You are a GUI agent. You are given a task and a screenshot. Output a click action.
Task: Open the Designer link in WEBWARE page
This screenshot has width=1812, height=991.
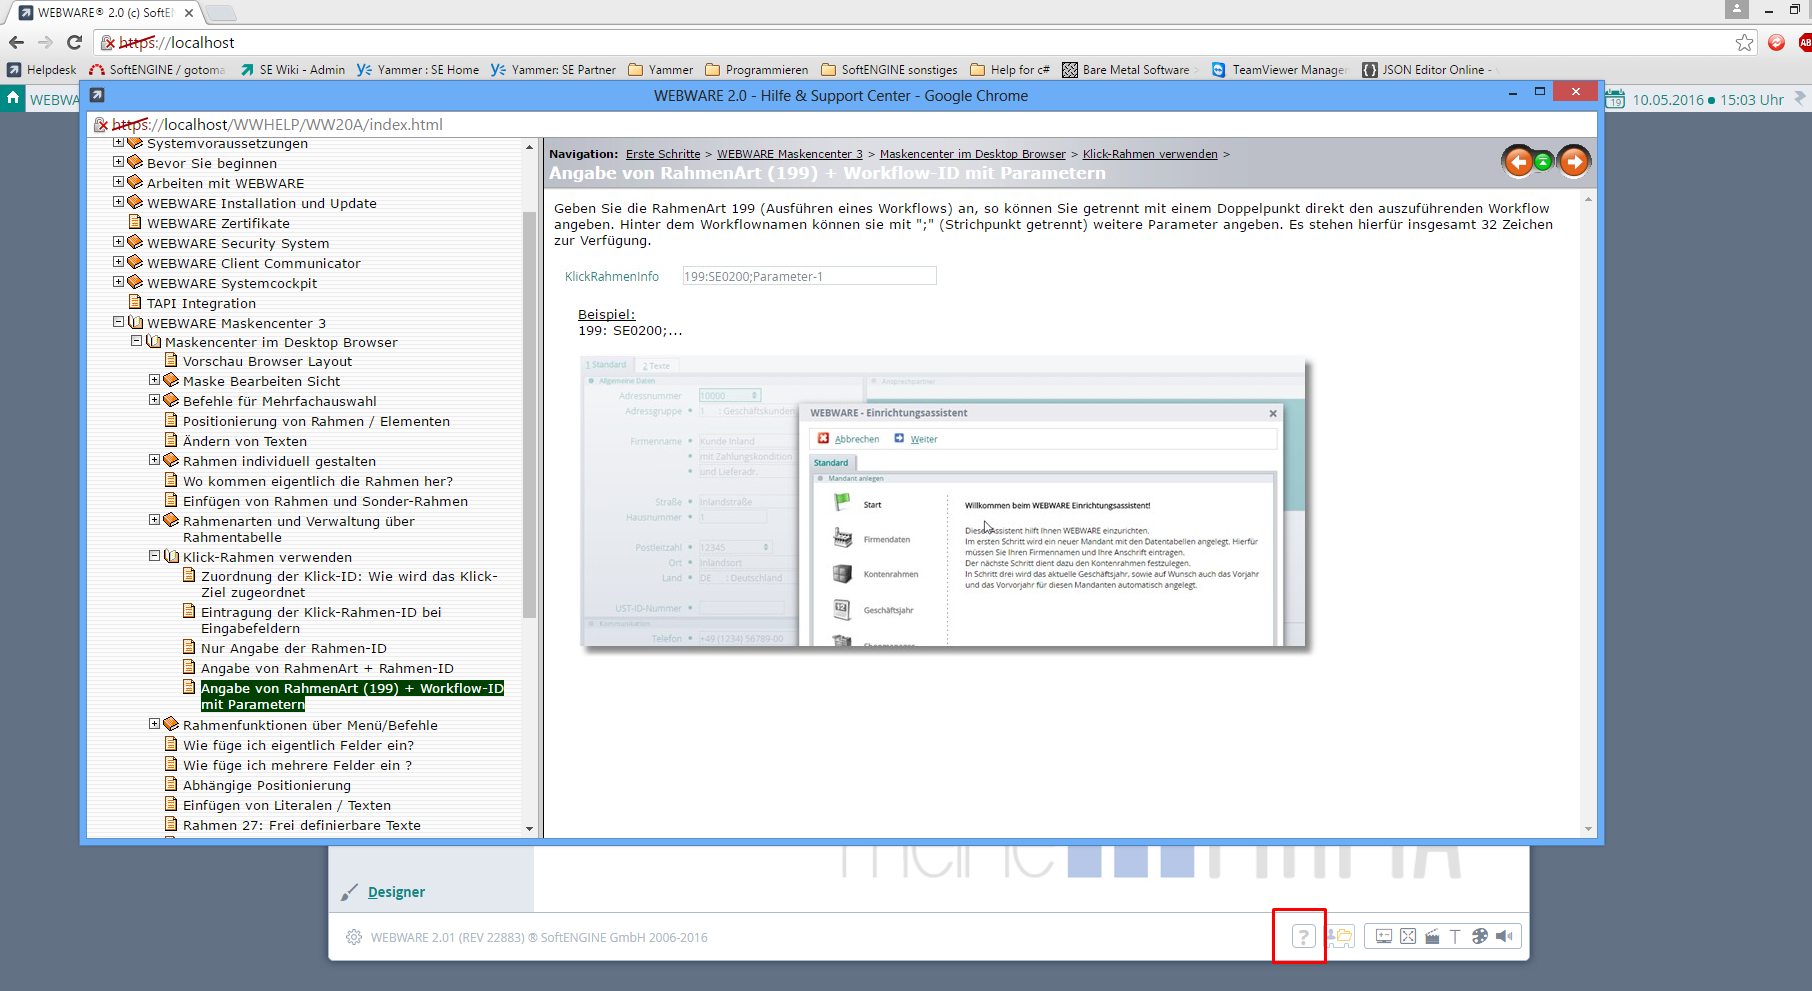[x=396, y=892]
